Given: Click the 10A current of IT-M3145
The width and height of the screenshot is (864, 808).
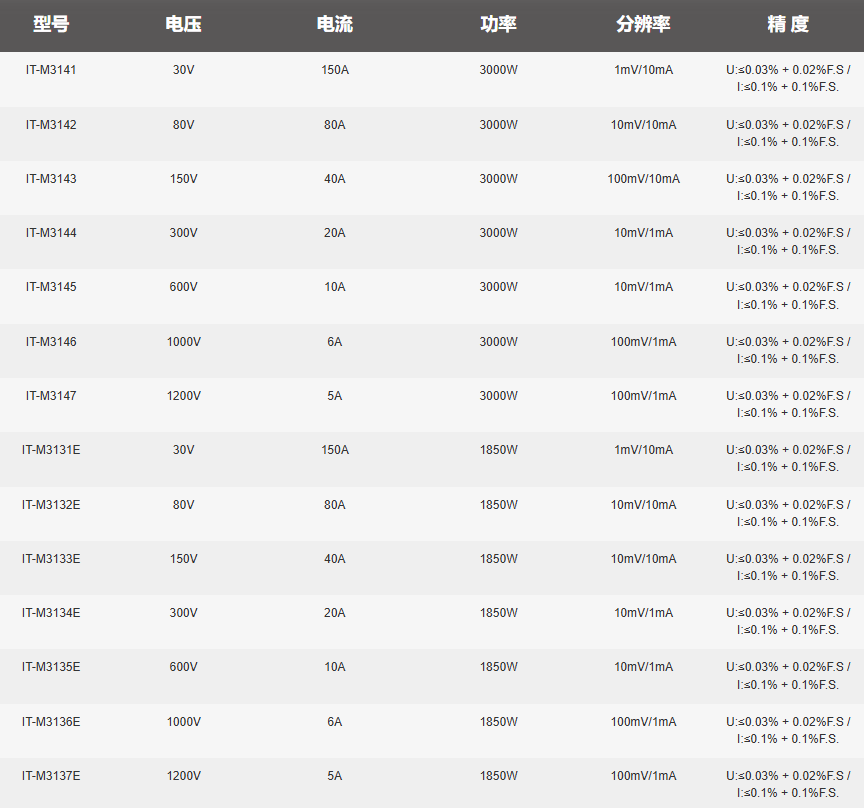Looking at the screenshot, I should [335, 287].
